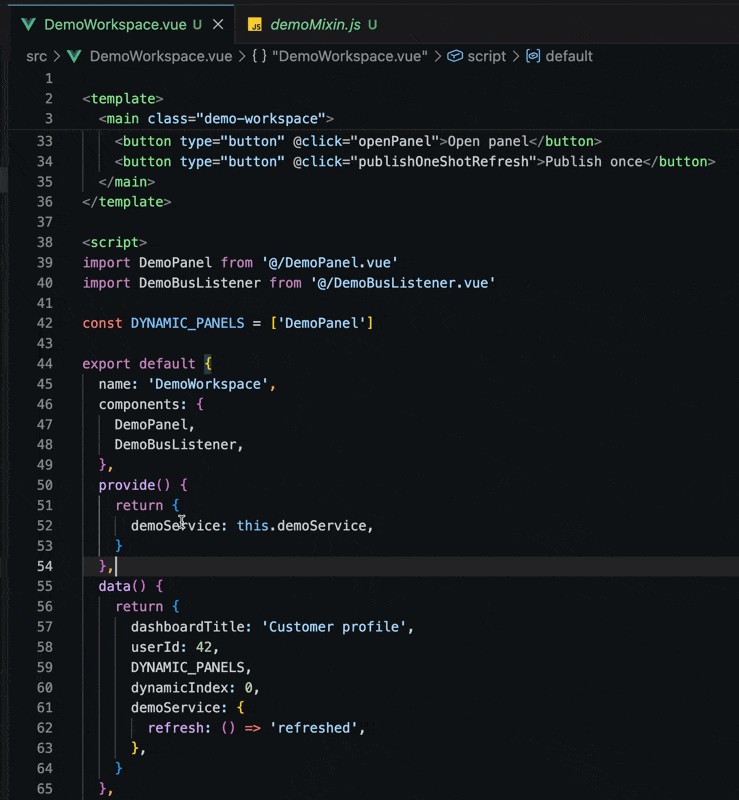Click the script module icon in breadcrumb

coord(455,56)
